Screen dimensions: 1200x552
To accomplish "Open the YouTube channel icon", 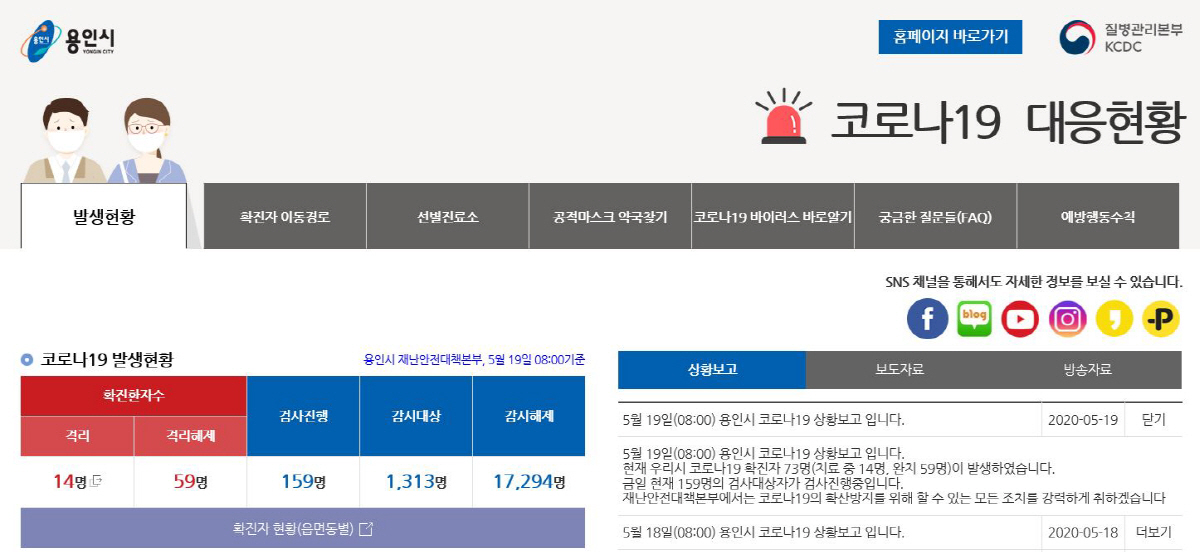I will pos(1020,319).
